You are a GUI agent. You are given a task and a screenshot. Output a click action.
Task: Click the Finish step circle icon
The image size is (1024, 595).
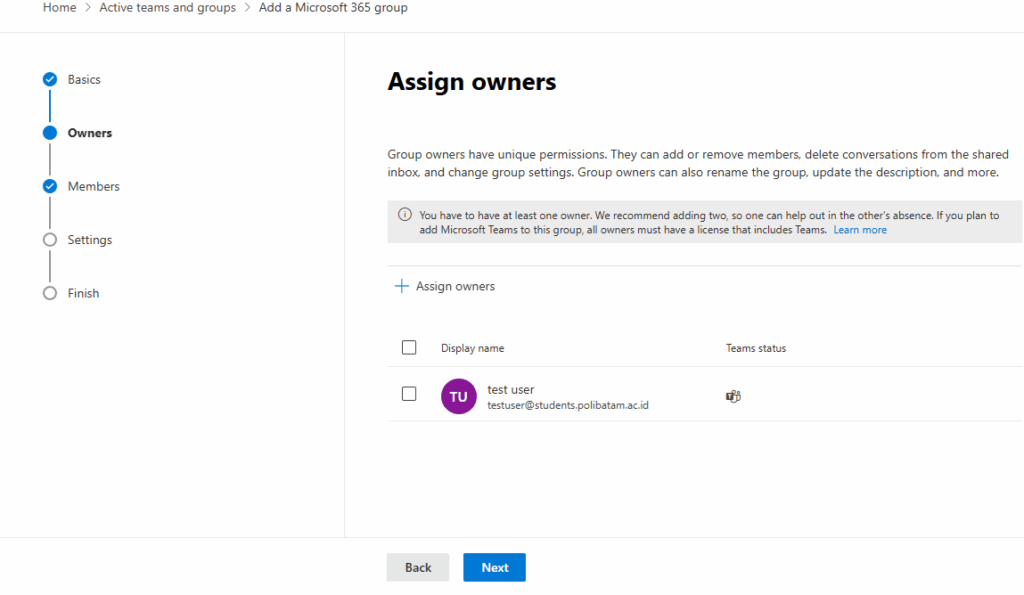tap(50, 293)
